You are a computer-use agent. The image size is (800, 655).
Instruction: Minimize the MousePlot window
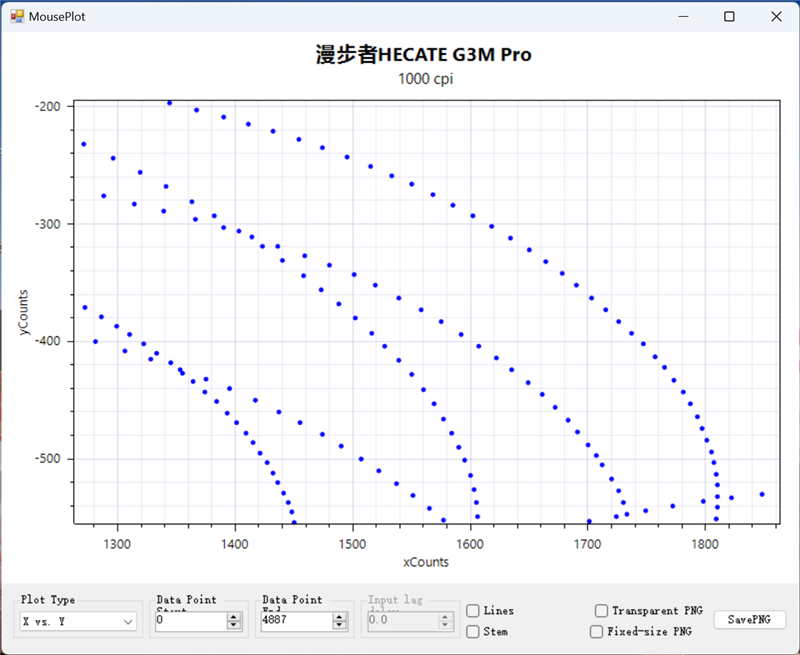(x=683, y=16)
